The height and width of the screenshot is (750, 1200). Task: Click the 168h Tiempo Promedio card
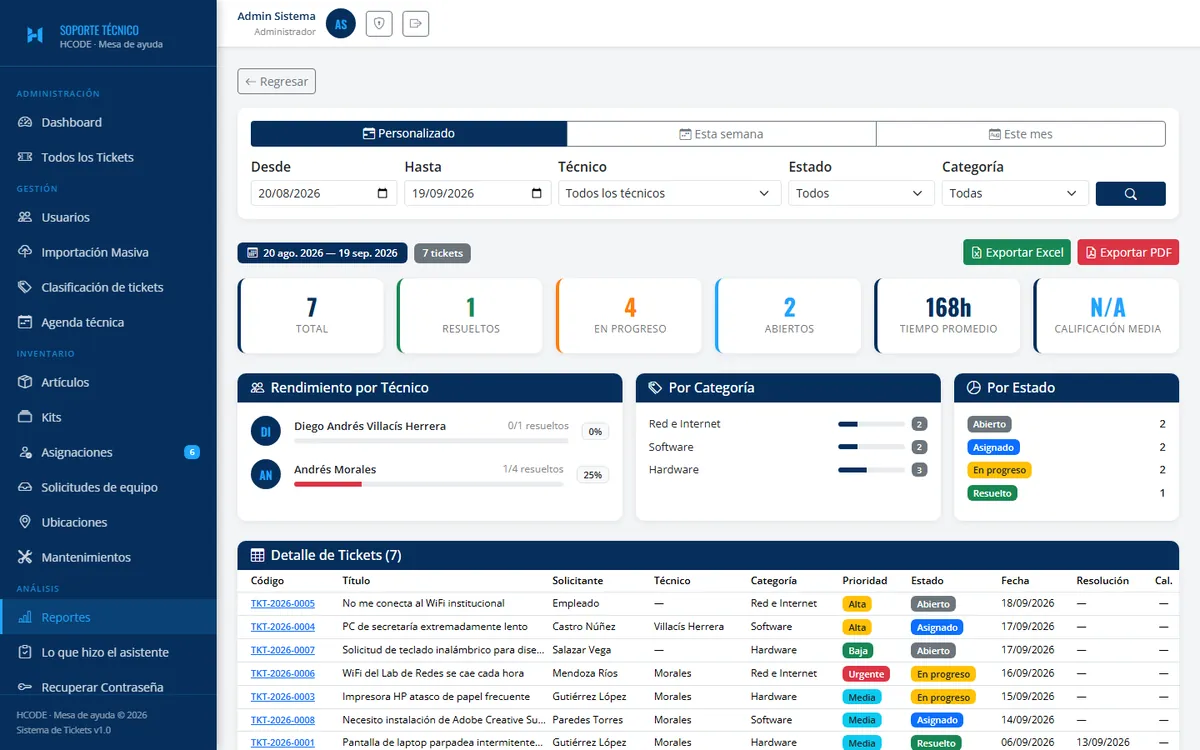948,316
